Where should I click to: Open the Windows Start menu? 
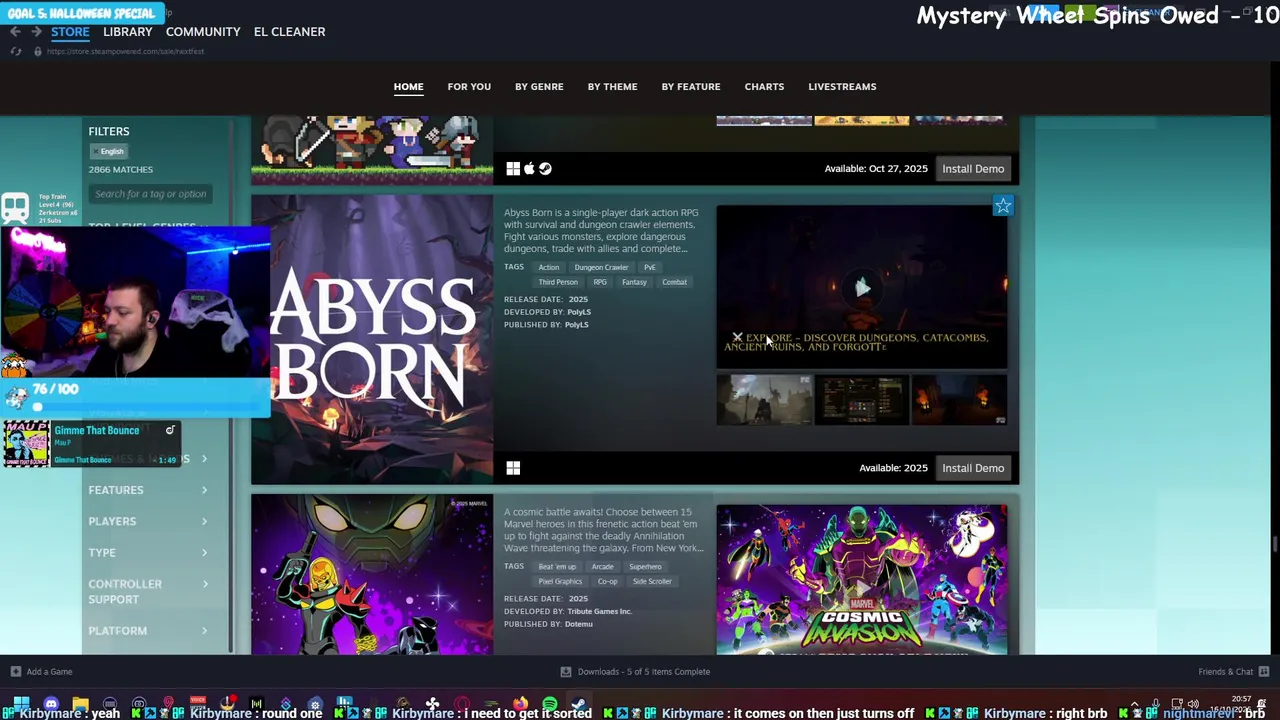[21, 704]
